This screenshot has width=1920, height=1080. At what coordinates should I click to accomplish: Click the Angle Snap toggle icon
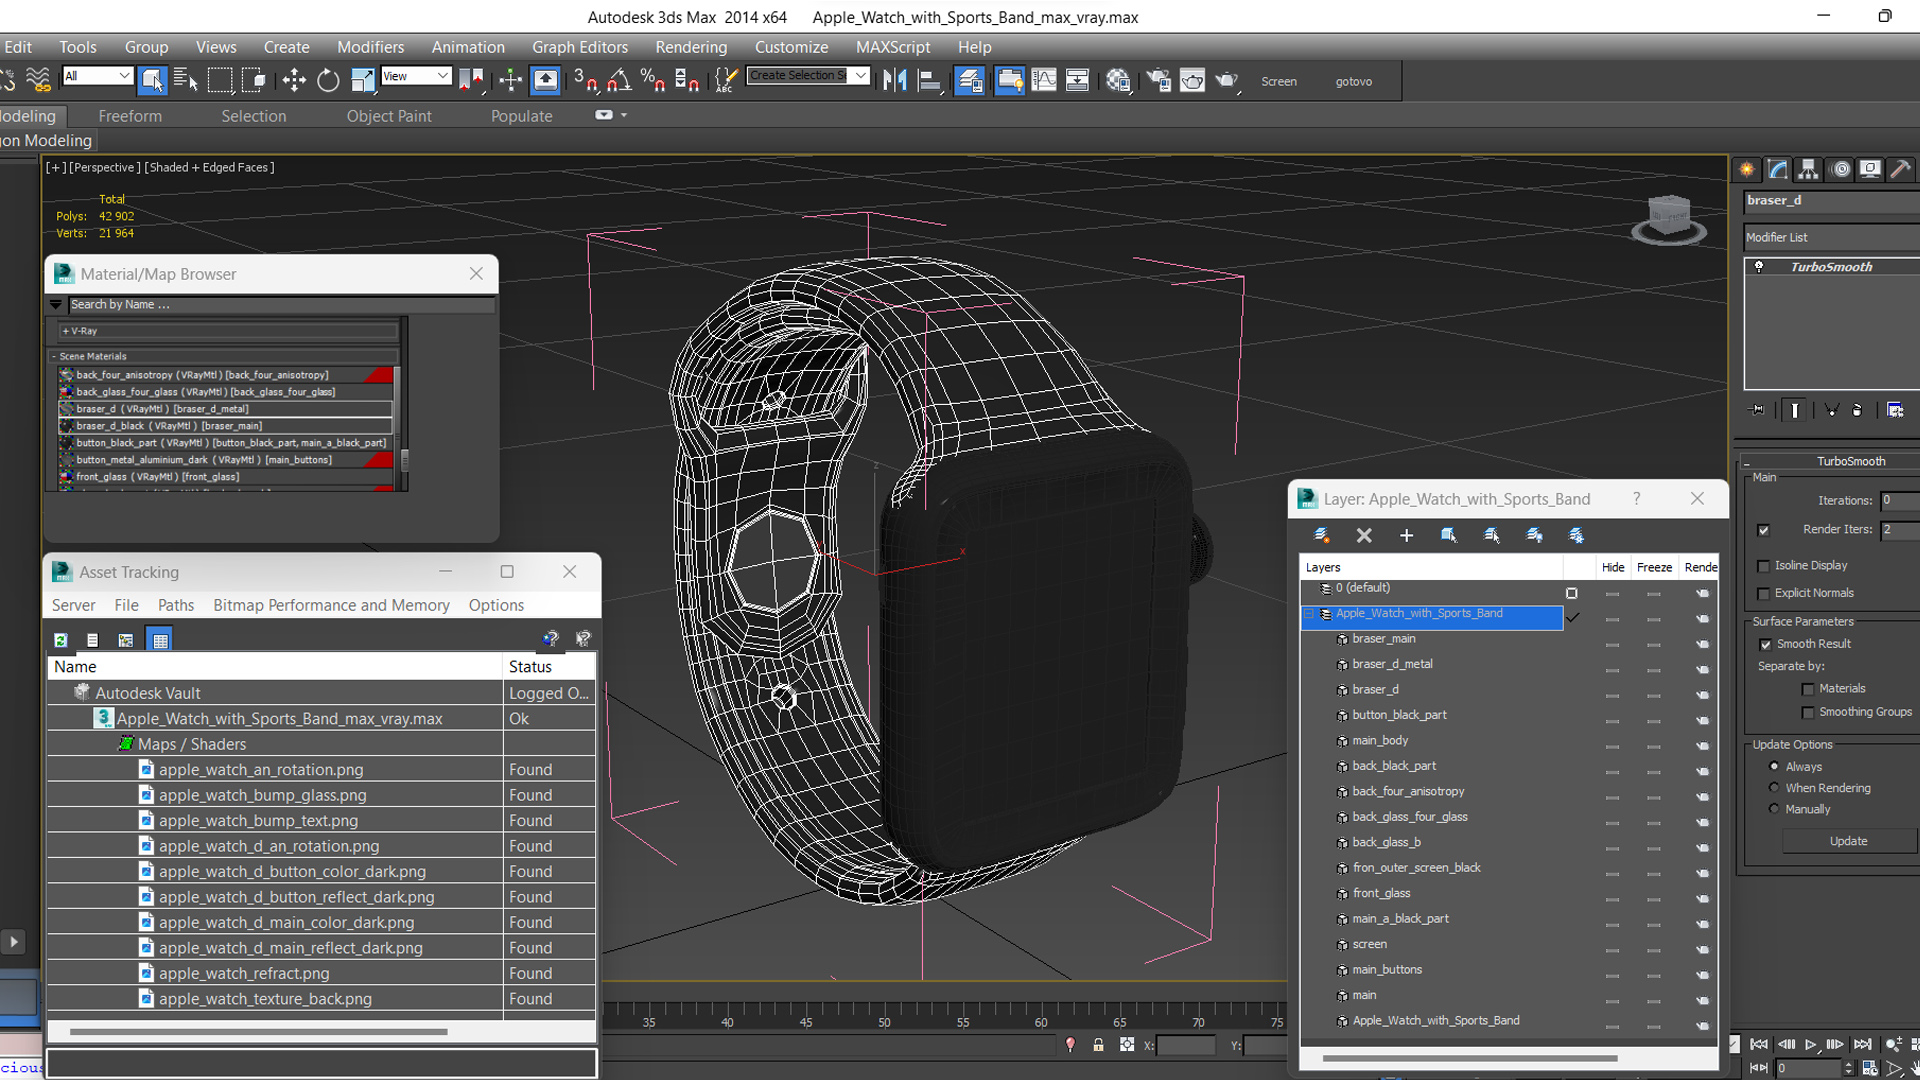(x=619, y=81)
